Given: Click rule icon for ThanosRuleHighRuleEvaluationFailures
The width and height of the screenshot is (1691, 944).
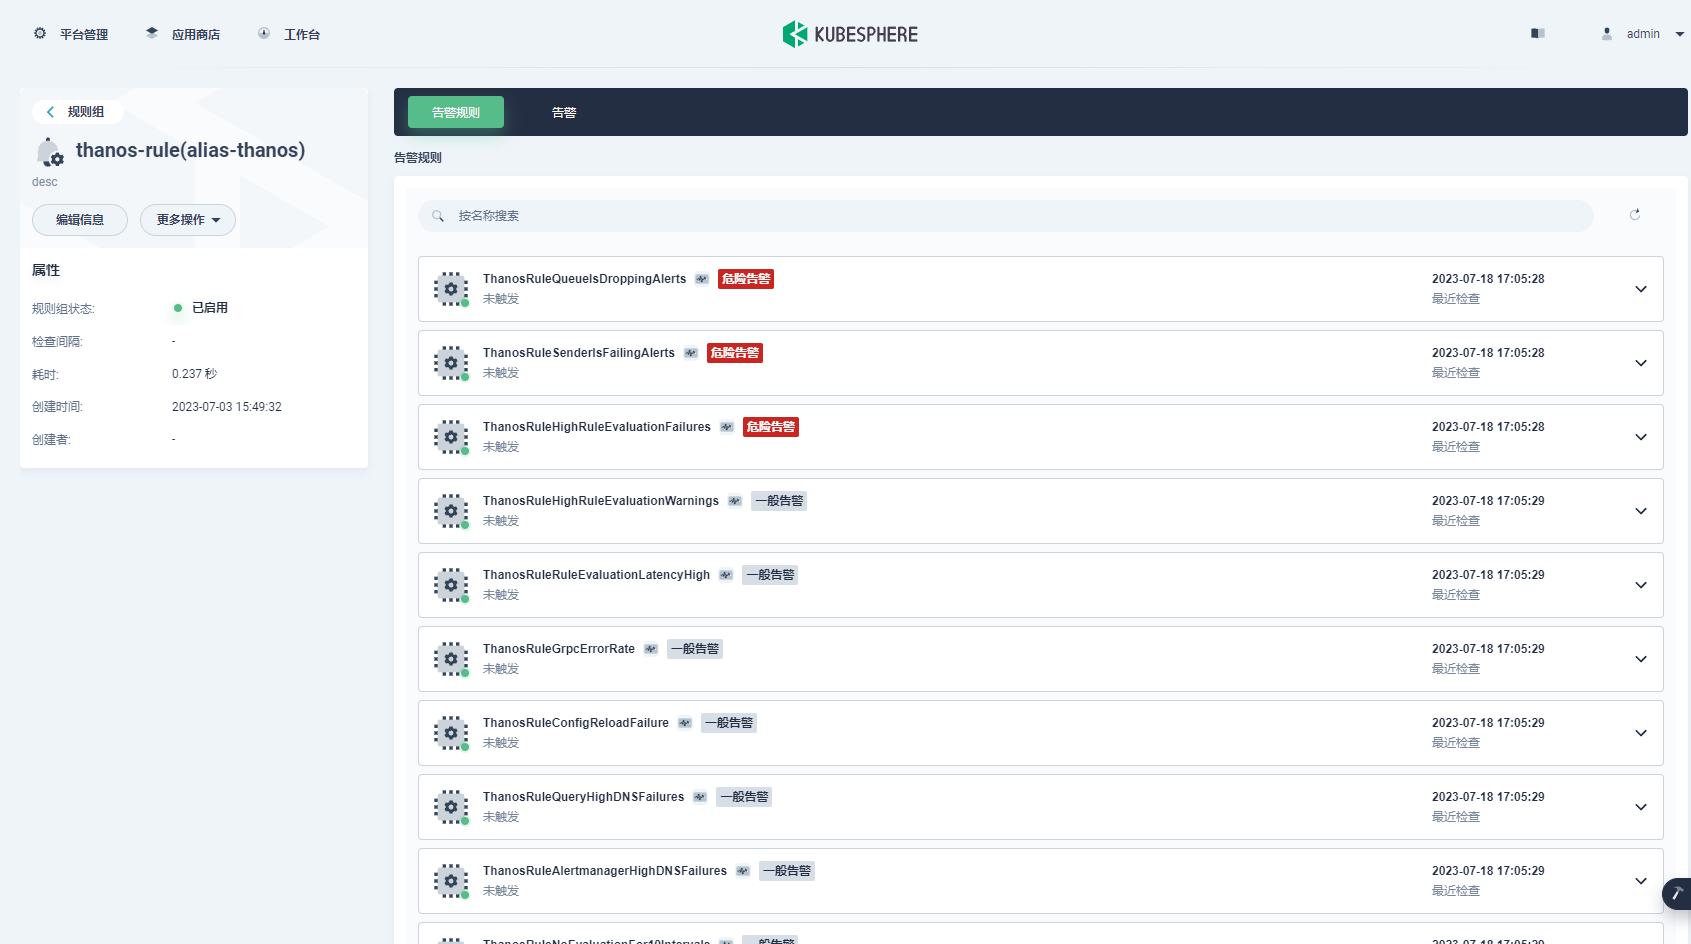Looking at the screenshot, I should coord(451,437).
